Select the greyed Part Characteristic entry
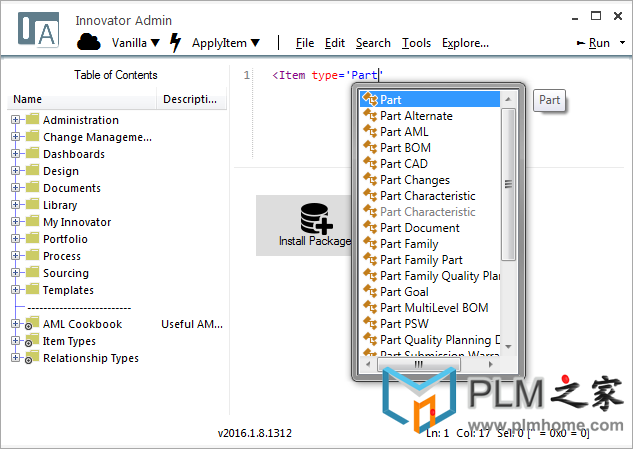Image resolution: width=633 pixels, height=449 pixels. (430, 212)
